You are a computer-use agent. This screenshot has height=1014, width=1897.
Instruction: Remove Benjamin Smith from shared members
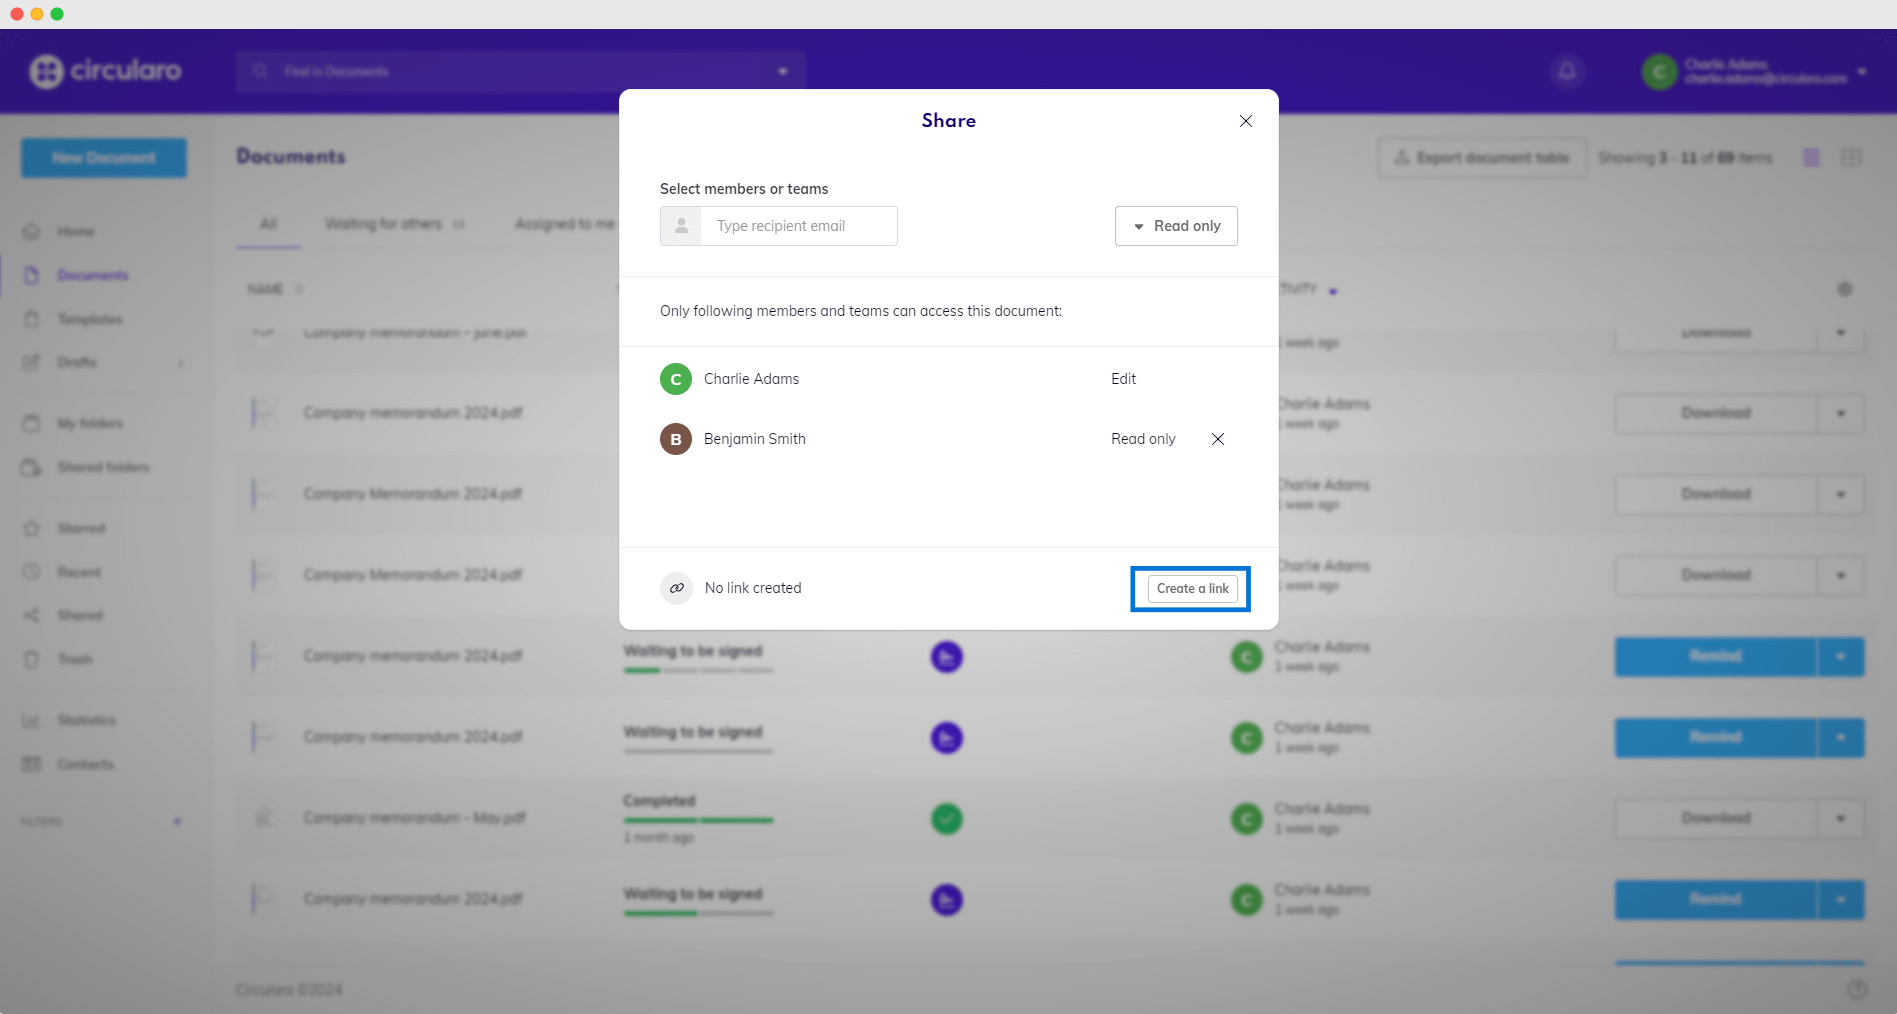pyautogui.click(x=1217, y=439)
